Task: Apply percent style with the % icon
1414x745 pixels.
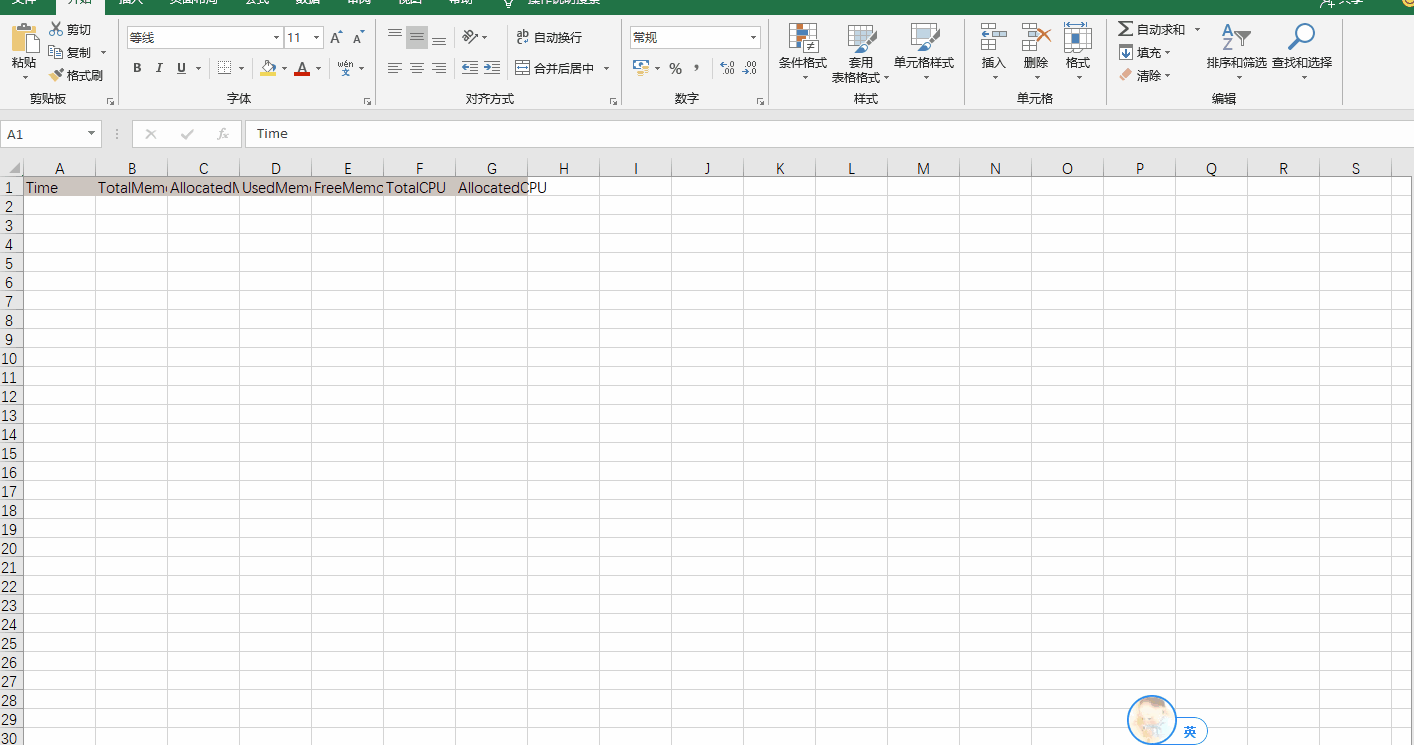Action: [x=675, y=68]
